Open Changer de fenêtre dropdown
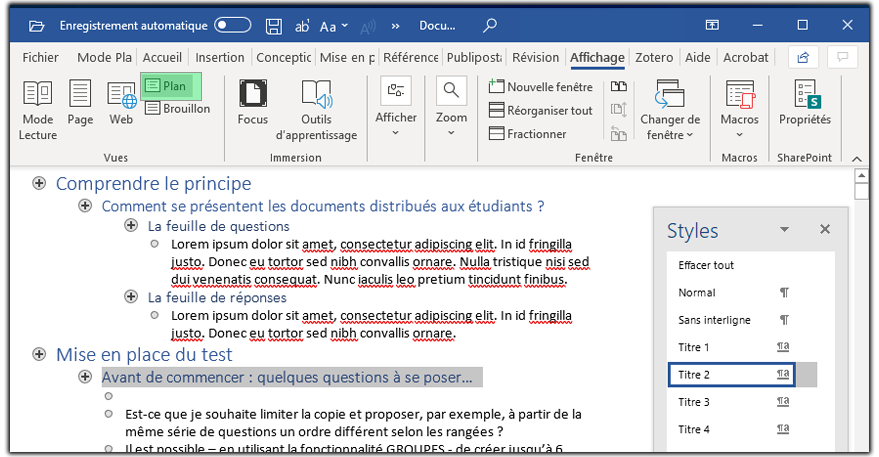This screenshot has width=879, height=457. click(670, 110)
